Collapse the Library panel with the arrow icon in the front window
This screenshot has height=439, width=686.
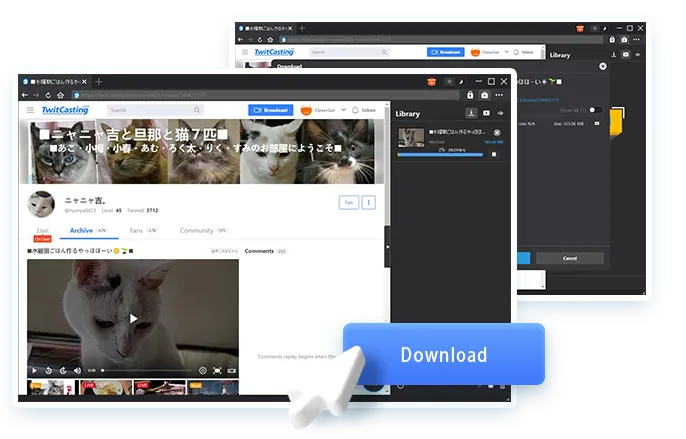coord(501,113)
